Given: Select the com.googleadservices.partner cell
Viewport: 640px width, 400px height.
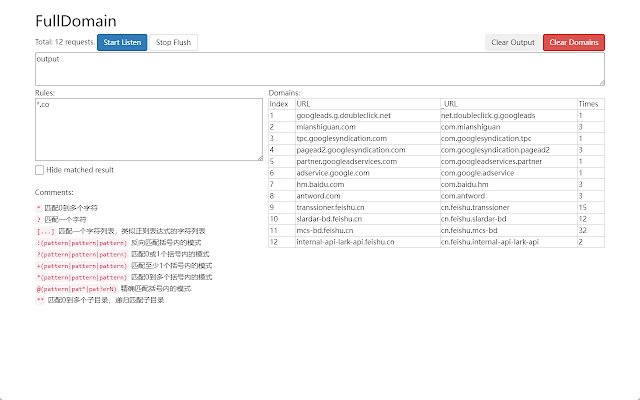Looking at the screenshot, I should pyautogui.click(x=509, y=161).
